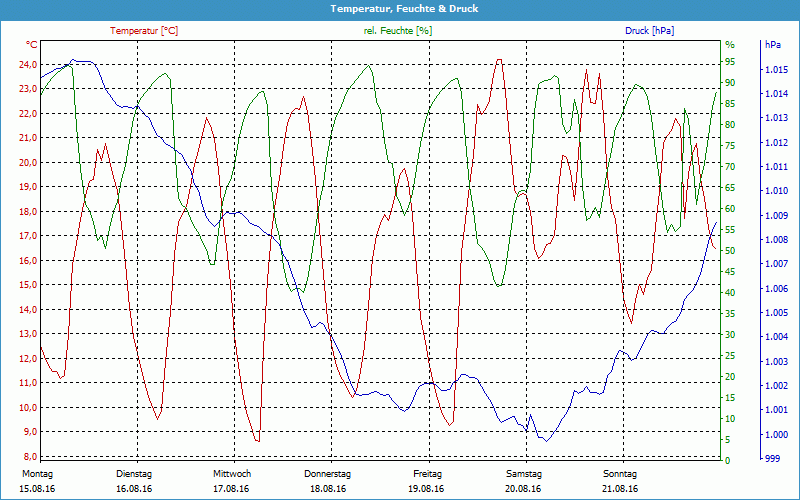Click the date '15.08.16'
Screen dimensions: 800x500
37,489
